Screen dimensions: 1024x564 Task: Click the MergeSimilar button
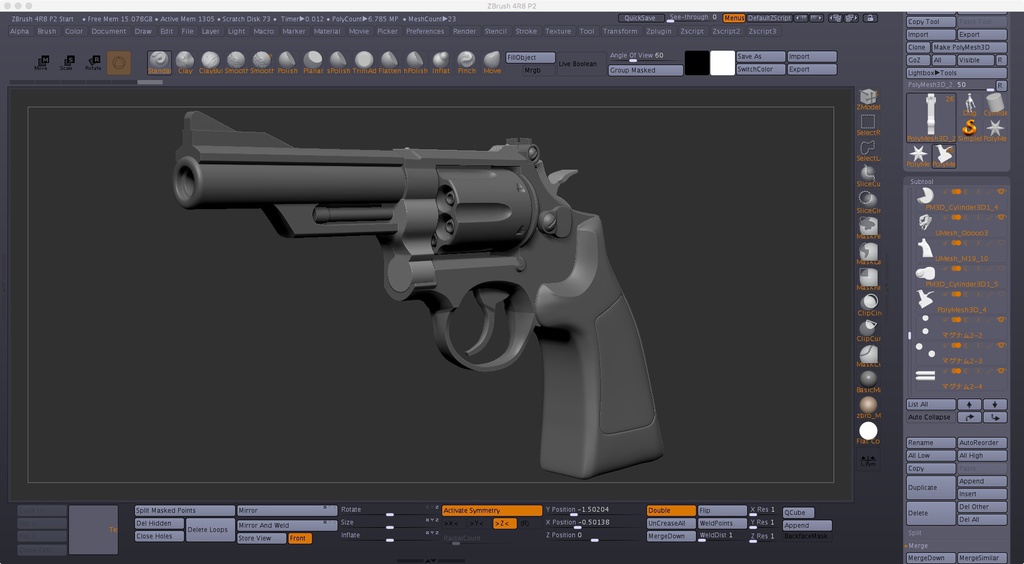[982, 558]
